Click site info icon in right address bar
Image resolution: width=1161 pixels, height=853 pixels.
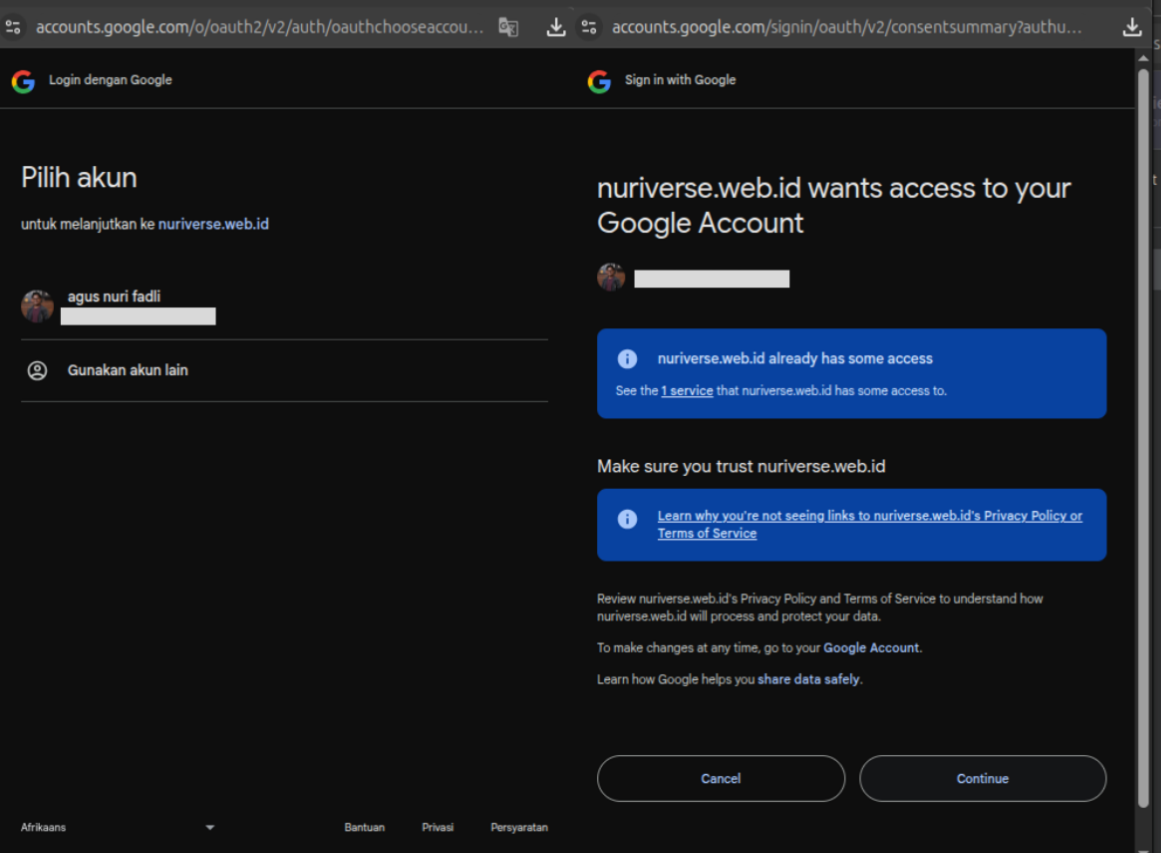589,27
